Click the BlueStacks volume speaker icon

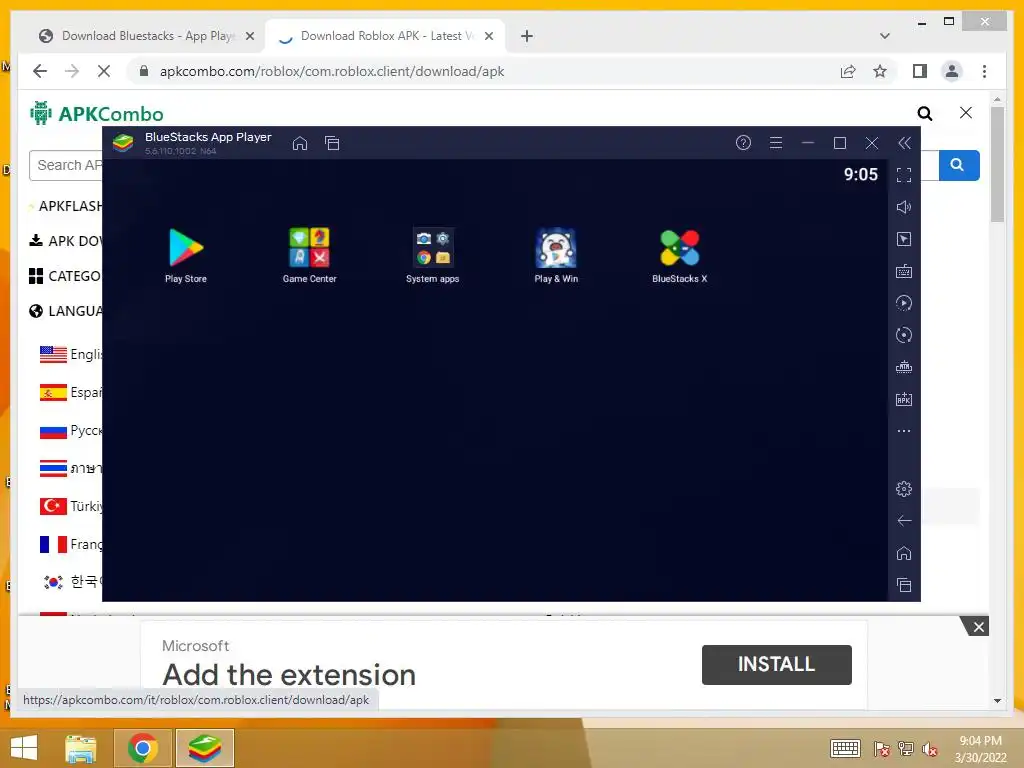click(x=904, y=207)
